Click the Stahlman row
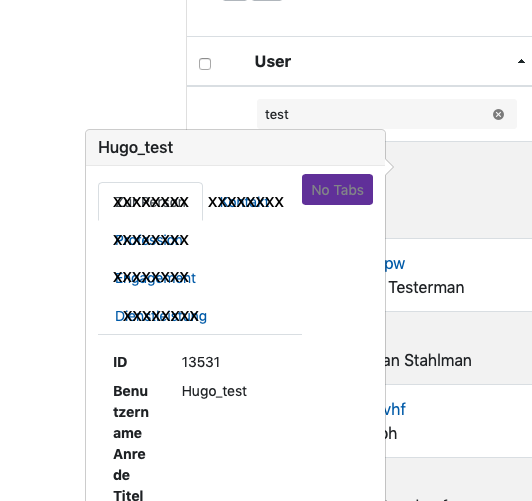 coord(459,348)
